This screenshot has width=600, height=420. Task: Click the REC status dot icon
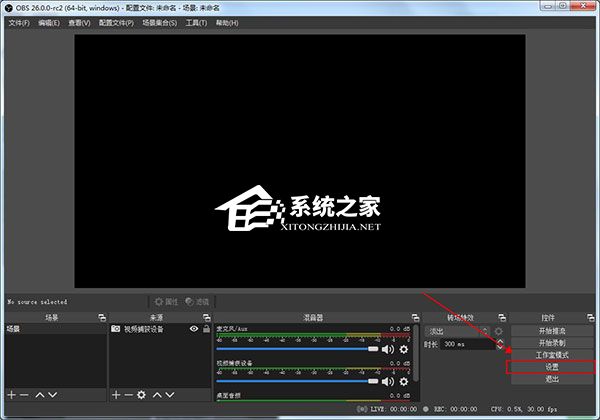(426, 409)
